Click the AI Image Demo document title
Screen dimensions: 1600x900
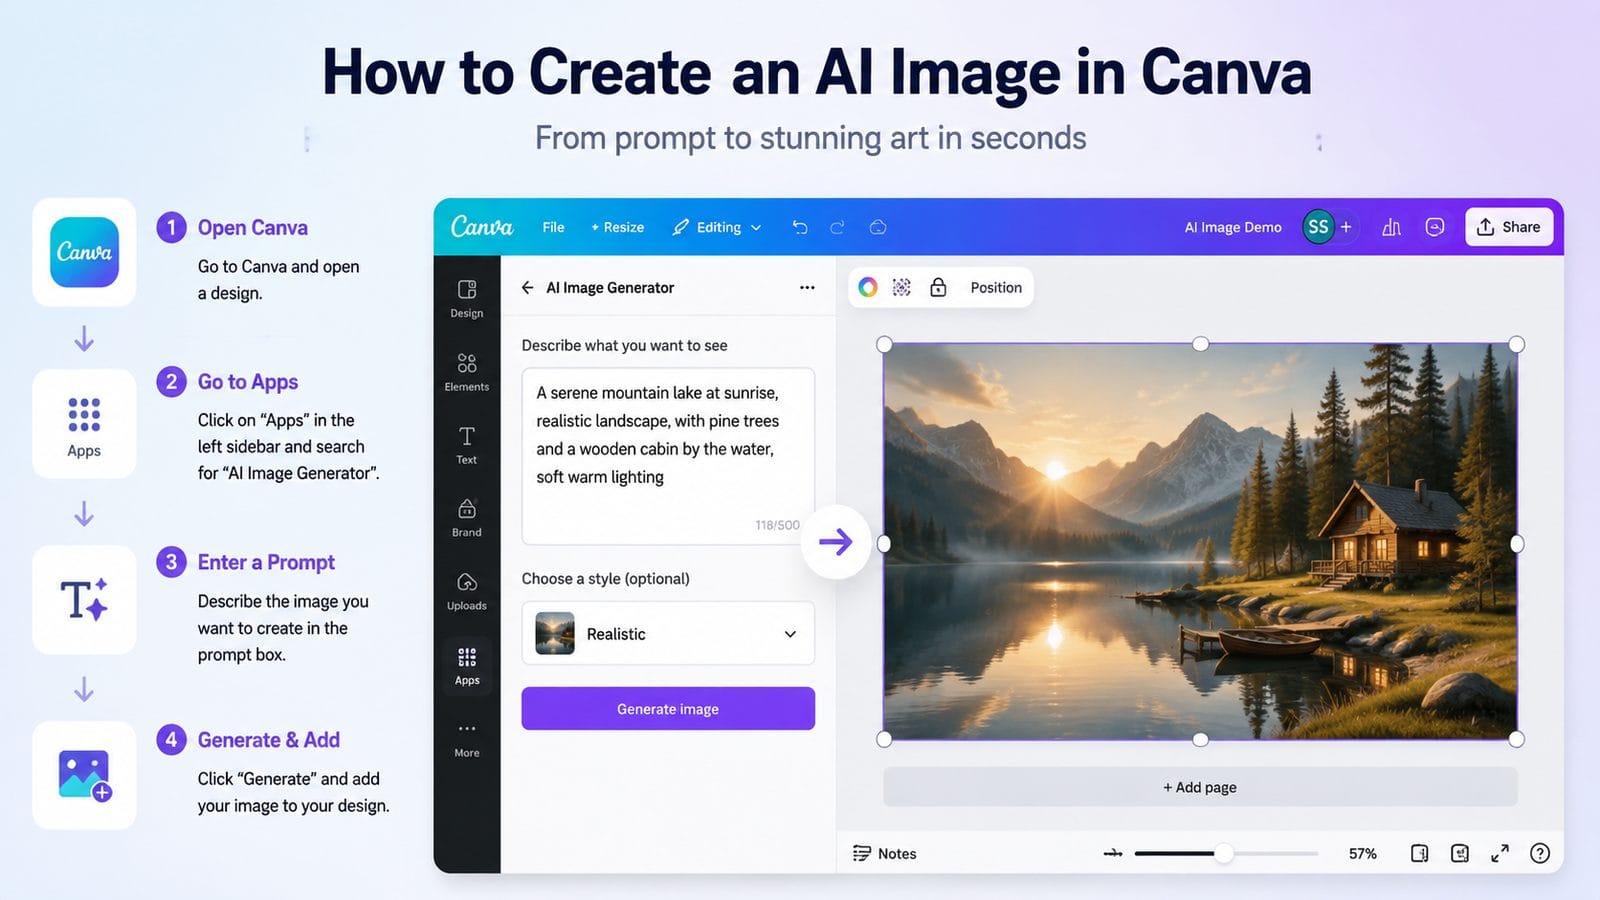[x=1233, y=227]
